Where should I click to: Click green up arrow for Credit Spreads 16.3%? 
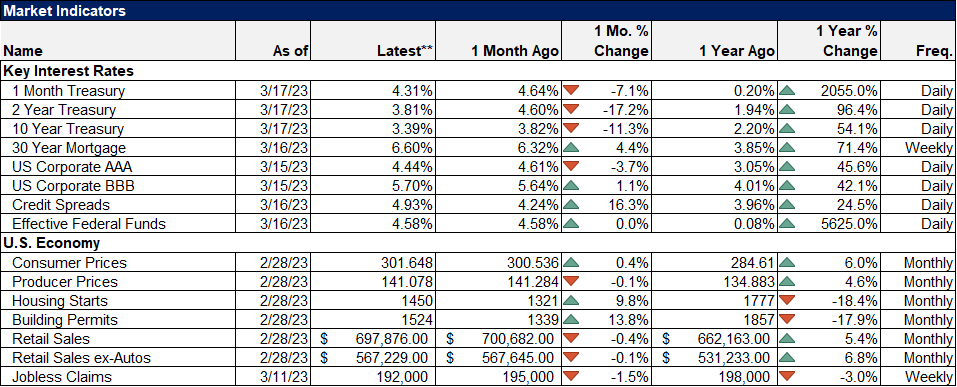click(571, 205)
